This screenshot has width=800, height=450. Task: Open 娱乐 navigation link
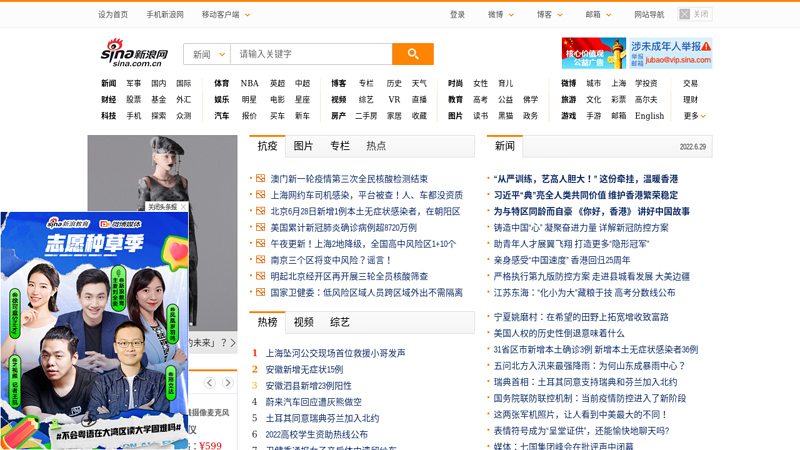coord(221,99)
